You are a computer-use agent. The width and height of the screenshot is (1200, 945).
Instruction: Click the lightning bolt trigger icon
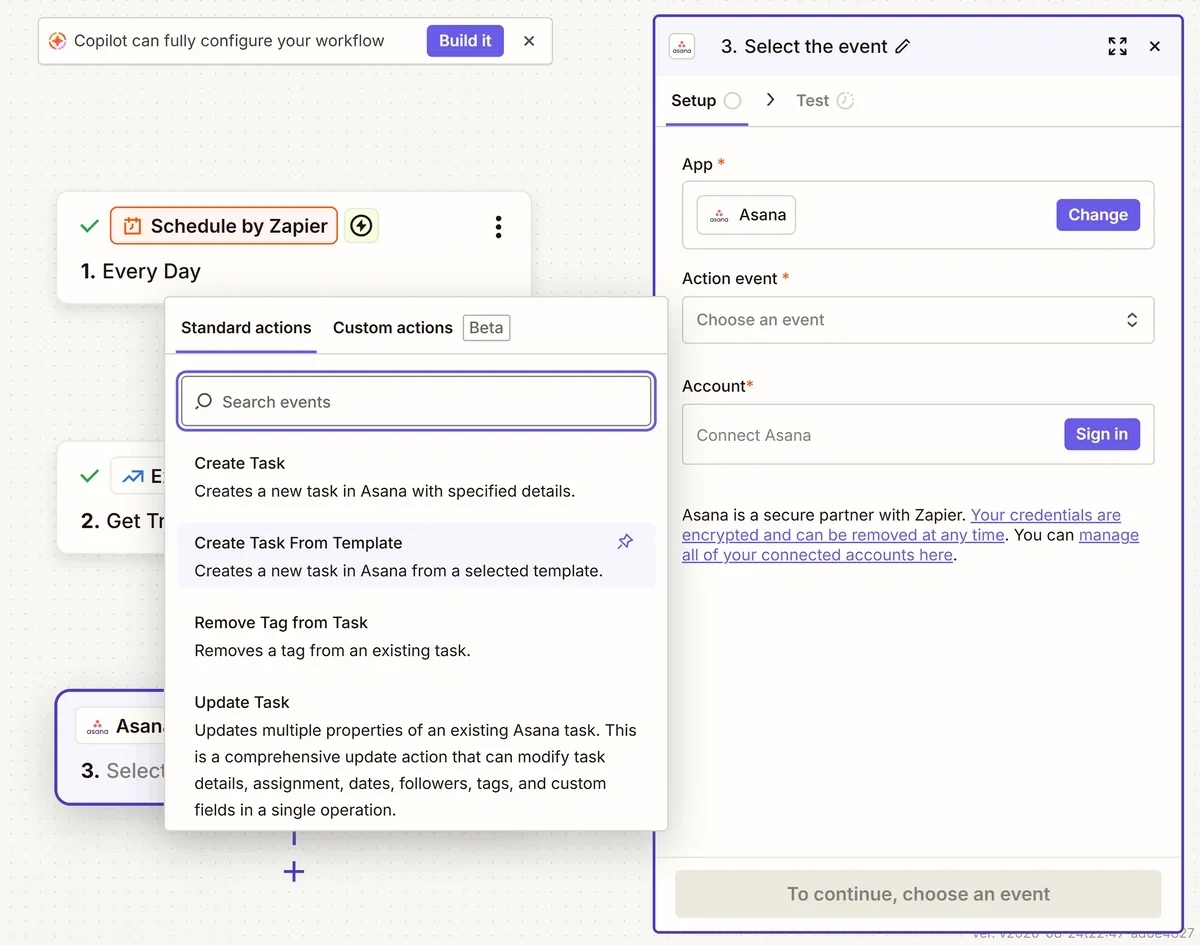[361, 226]
